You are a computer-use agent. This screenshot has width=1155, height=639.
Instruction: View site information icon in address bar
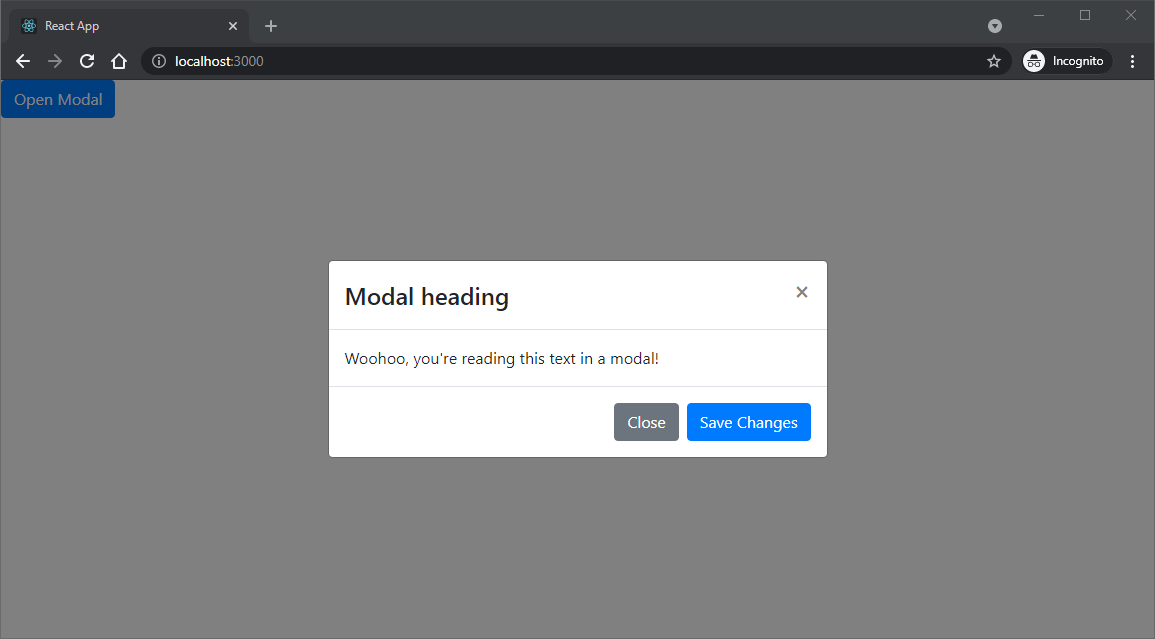(x=158, y=61)
